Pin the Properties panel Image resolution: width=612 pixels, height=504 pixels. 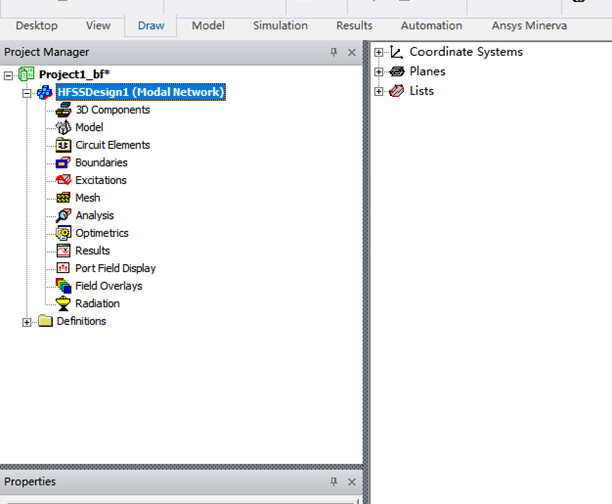coord(334,482)
